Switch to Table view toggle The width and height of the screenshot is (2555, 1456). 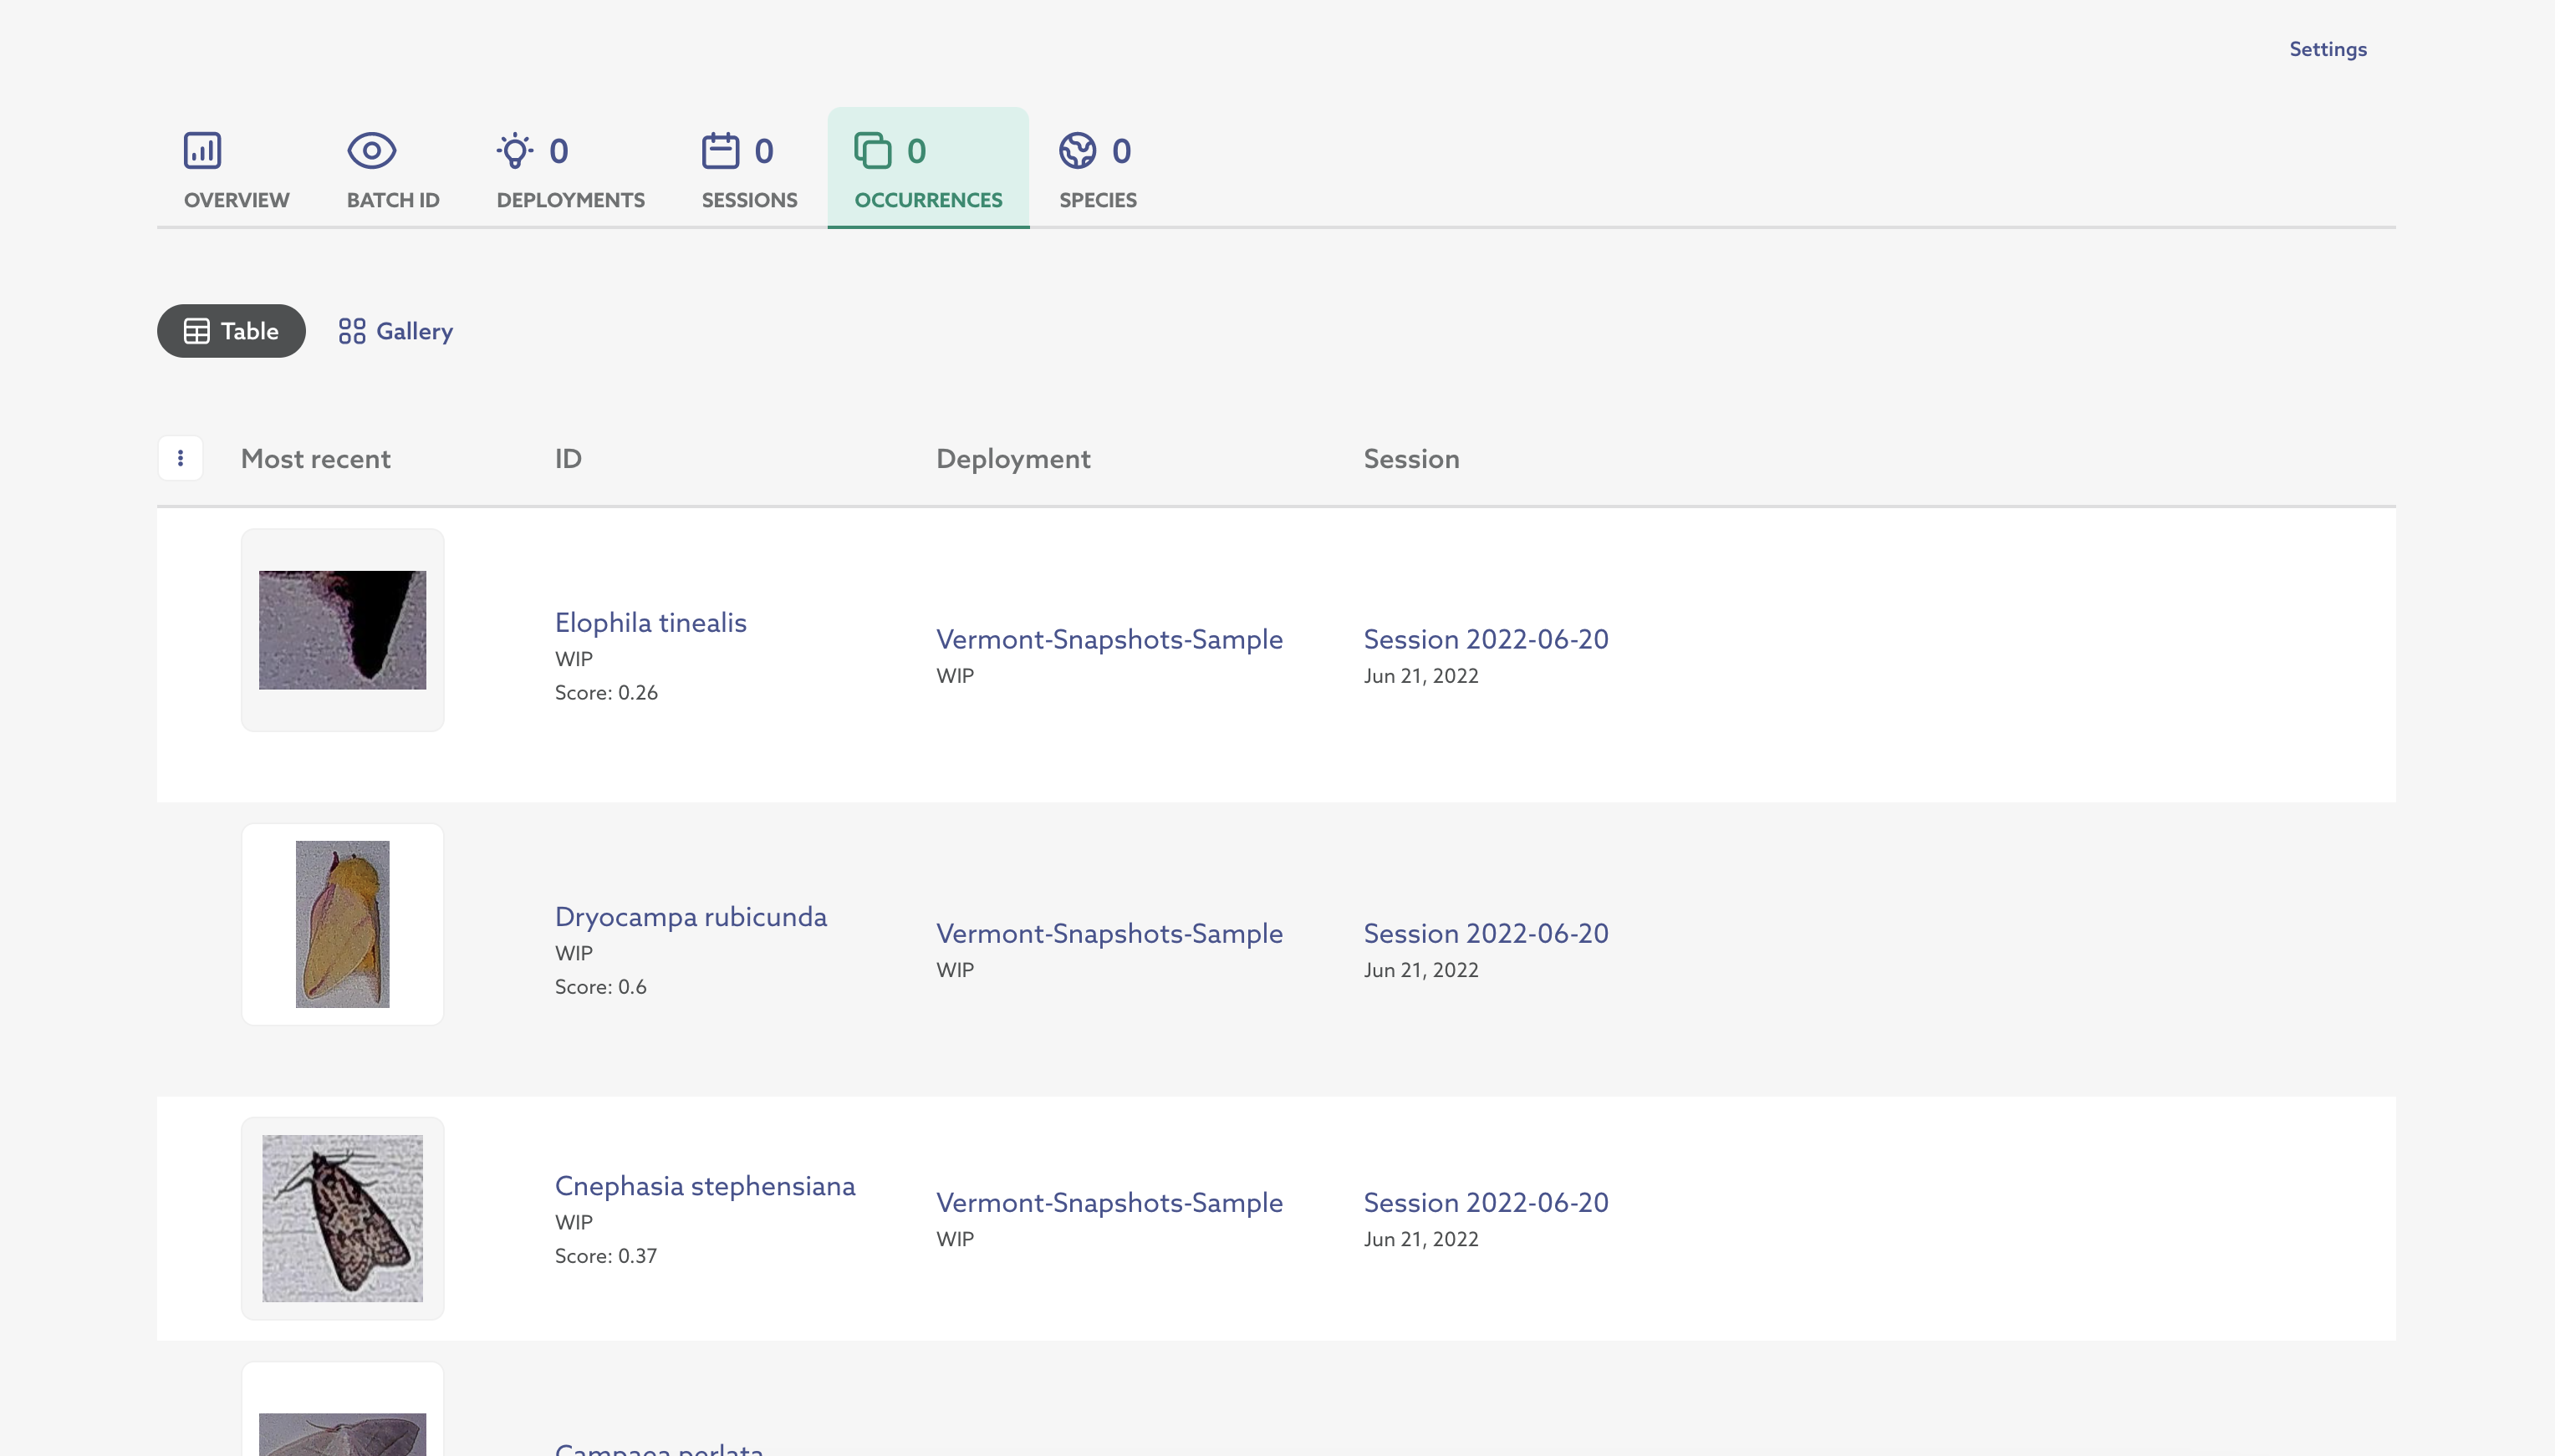tap(231, 331)
